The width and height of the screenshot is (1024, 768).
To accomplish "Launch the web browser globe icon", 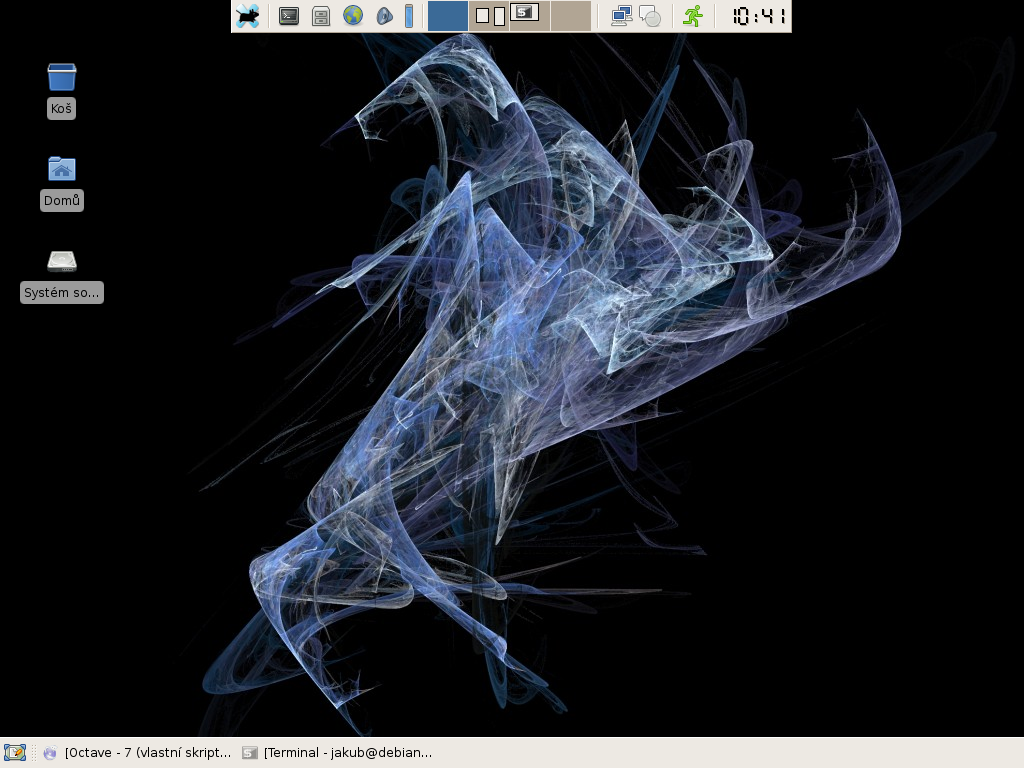I will pos(352,16).
